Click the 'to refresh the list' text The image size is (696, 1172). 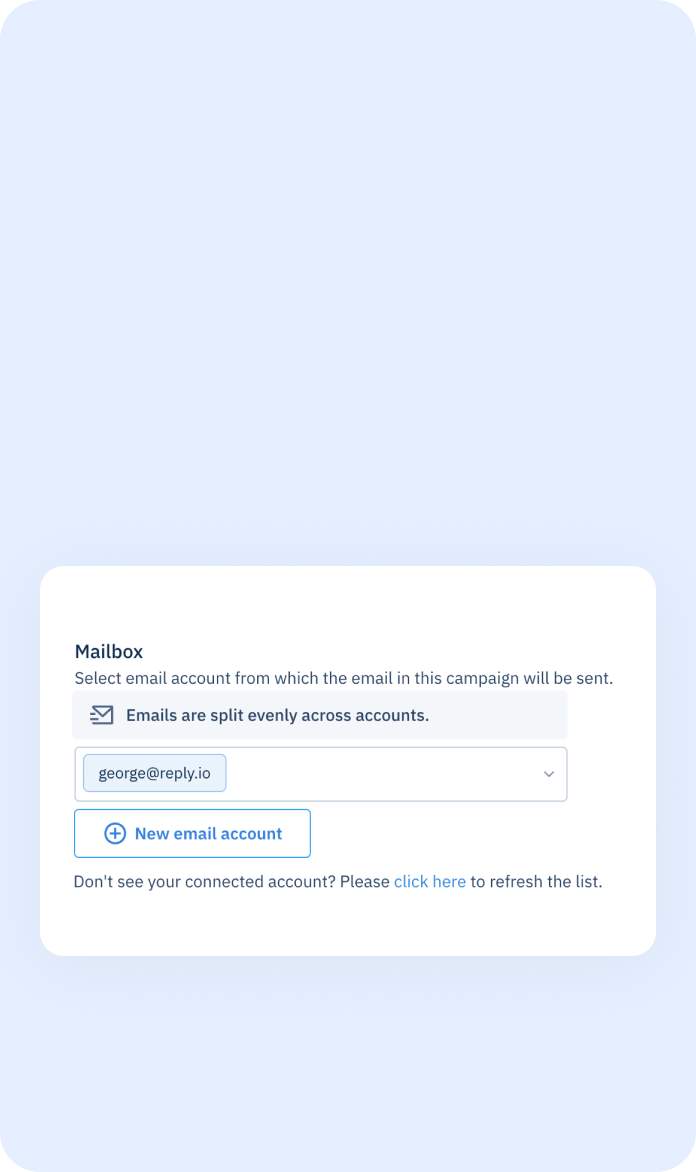tap(536, 881)
